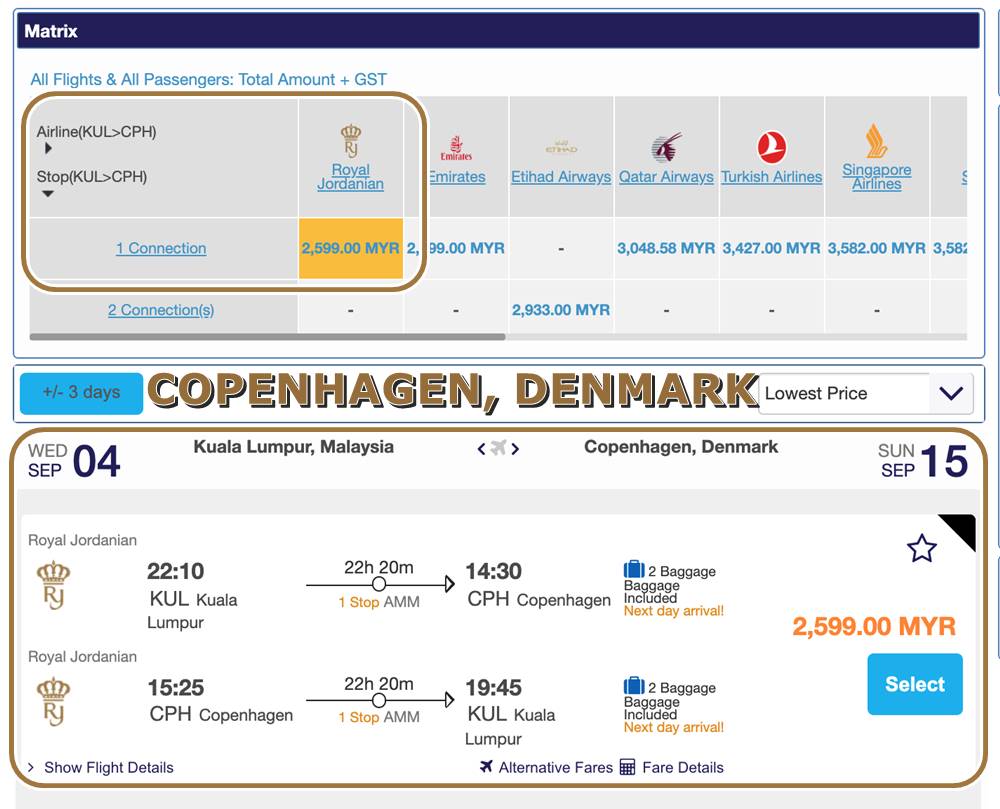Screen dimensions: 1000x809
Task: Click the 14:30 CPH arrival time
Action: pyautogui.click(x=494, y=571)
